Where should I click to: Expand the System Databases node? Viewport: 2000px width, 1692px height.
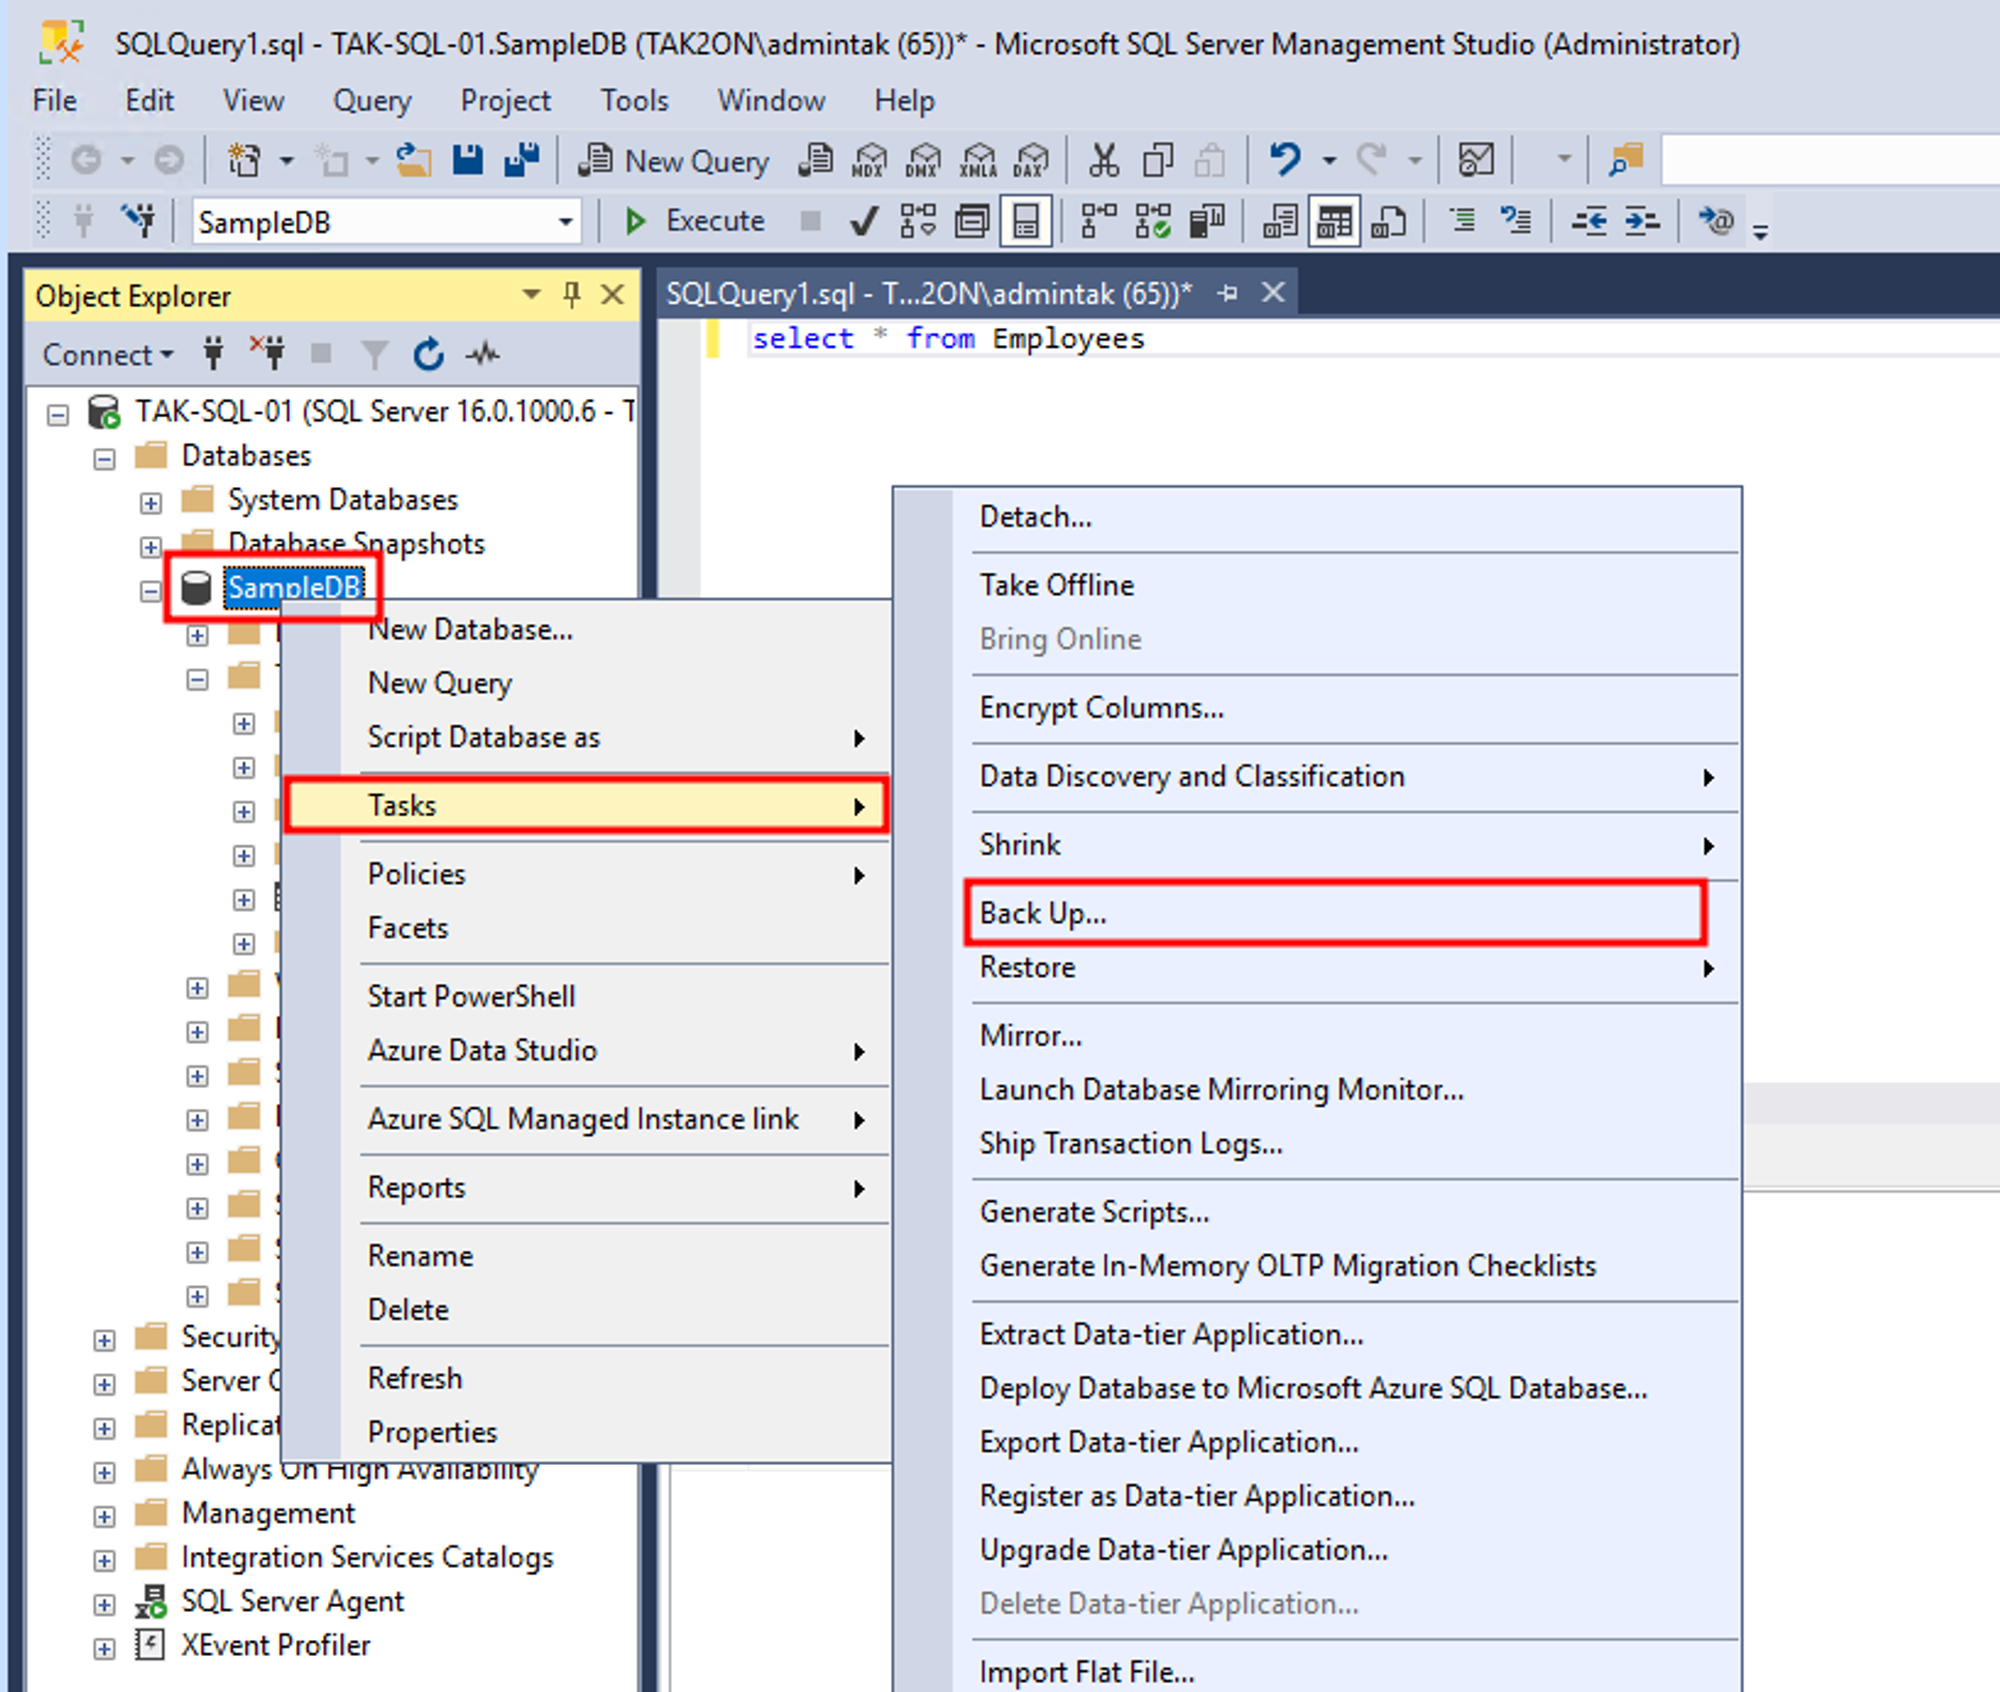coord(151,502)
